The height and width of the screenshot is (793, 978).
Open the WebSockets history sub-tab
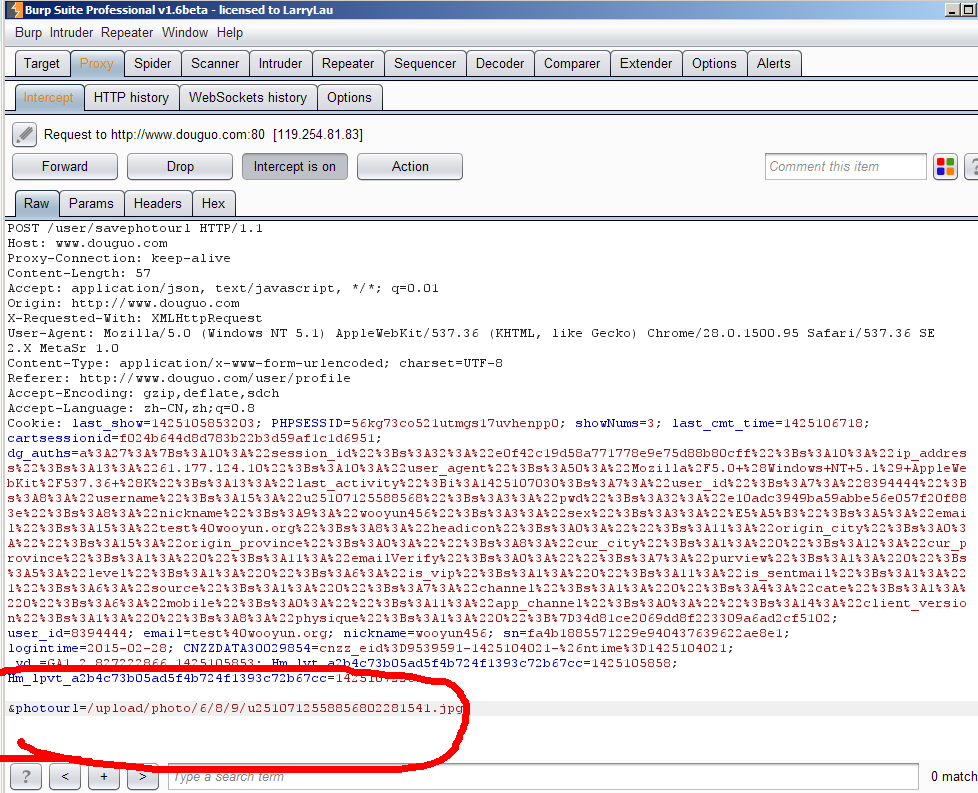tap(248, 97)
